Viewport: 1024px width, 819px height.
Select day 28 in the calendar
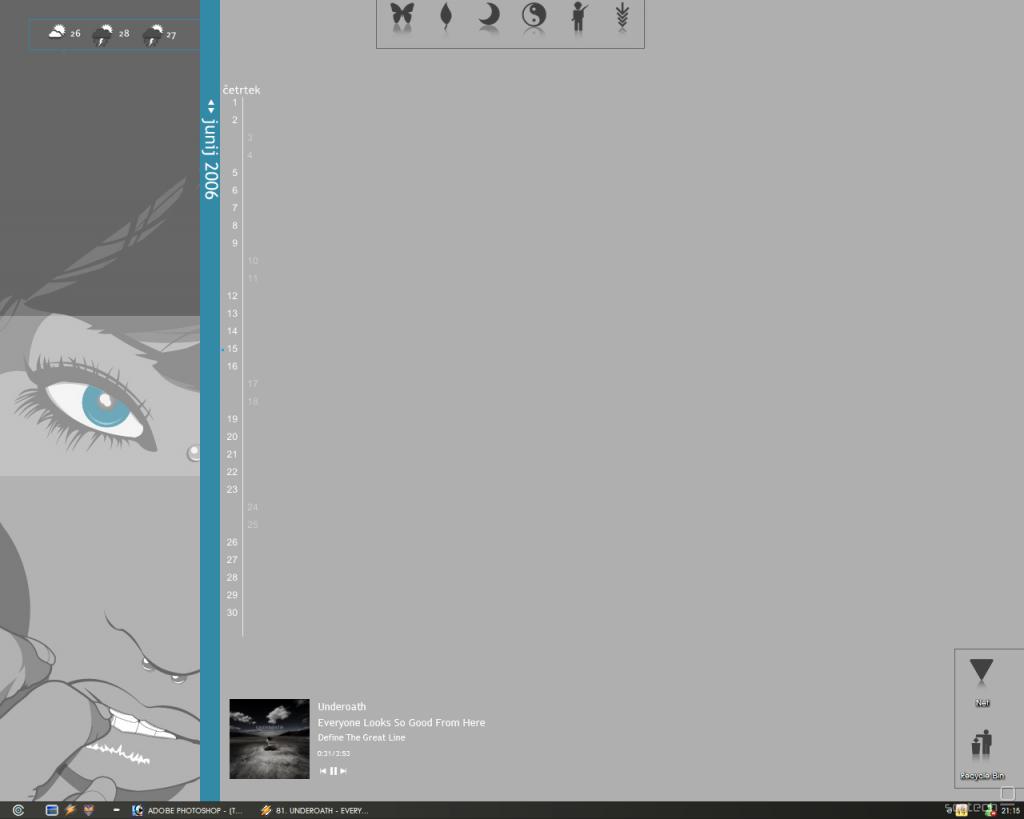232,577
